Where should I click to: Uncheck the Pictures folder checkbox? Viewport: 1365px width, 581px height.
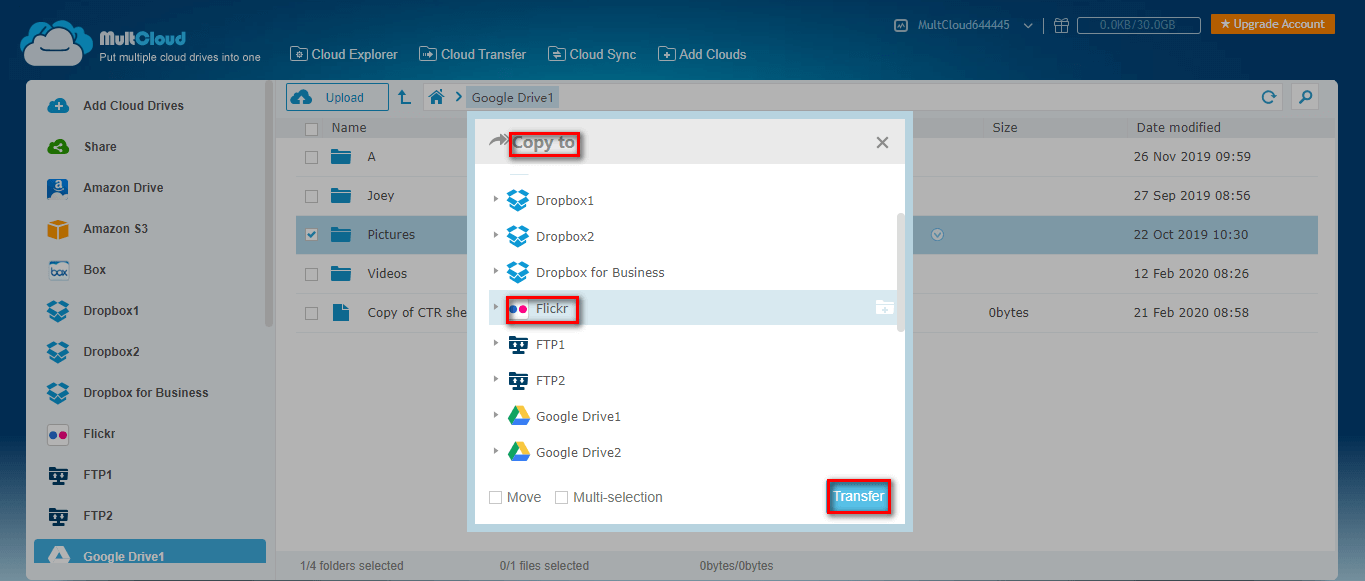tap(311, 235)
